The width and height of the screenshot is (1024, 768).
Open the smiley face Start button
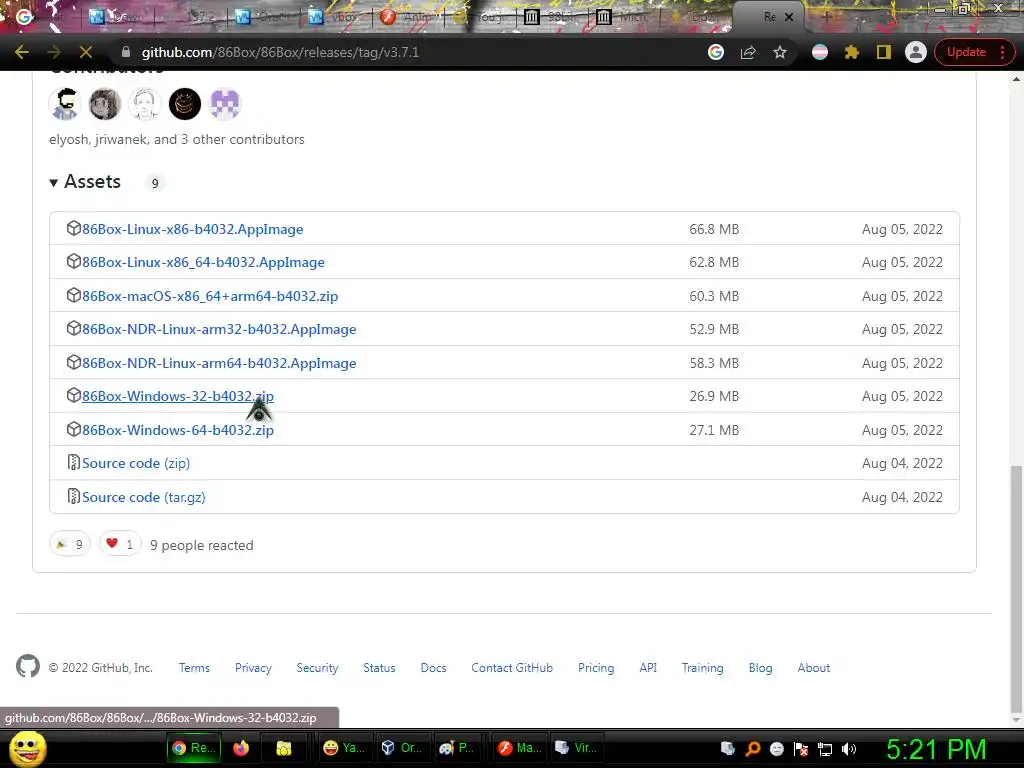[x=27, y=749]
